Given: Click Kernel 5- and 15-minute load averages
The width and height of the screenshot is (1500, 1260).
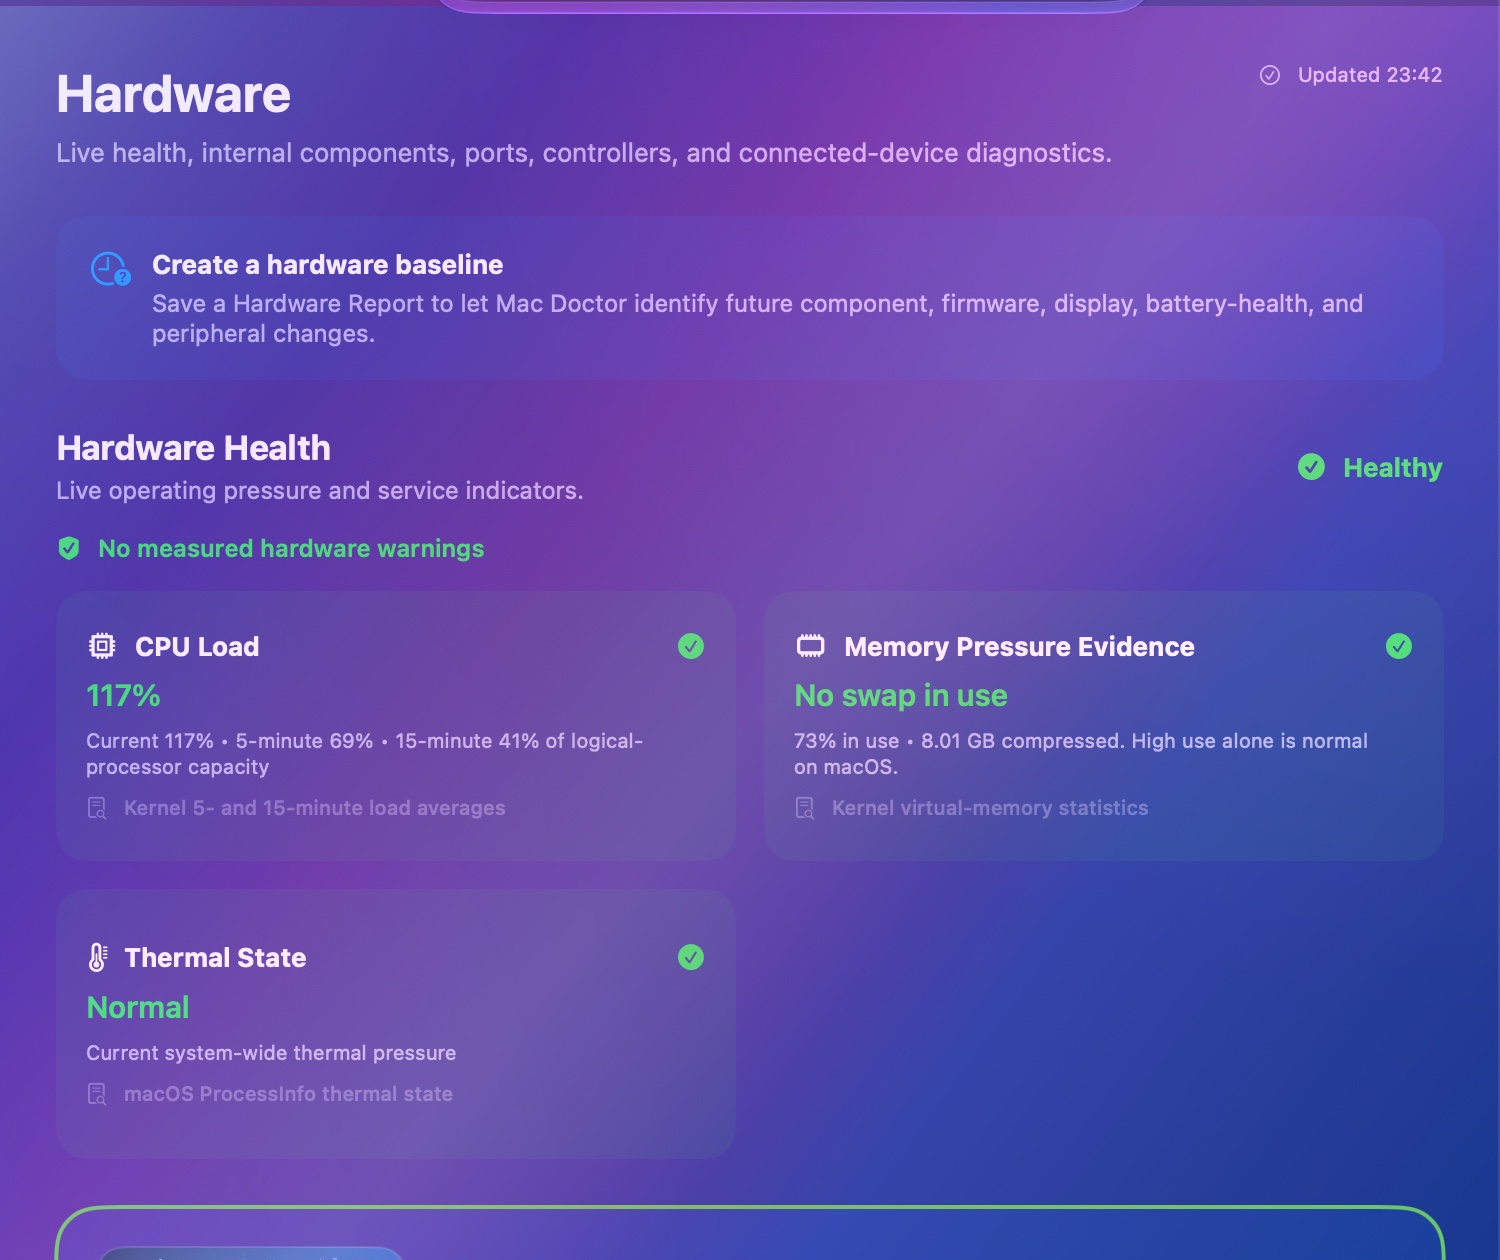Looking at the screenshot, I should point(314,808).
